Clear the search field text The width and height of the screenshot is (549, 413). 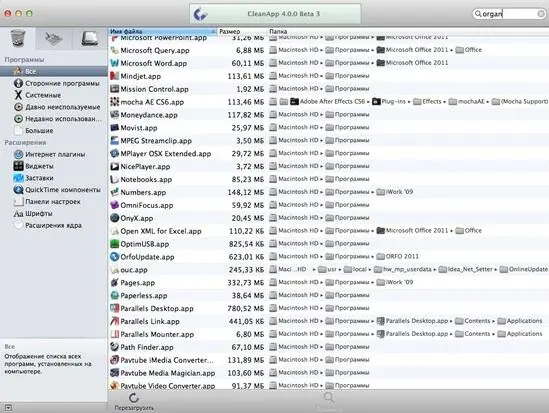tap(541, 14)
